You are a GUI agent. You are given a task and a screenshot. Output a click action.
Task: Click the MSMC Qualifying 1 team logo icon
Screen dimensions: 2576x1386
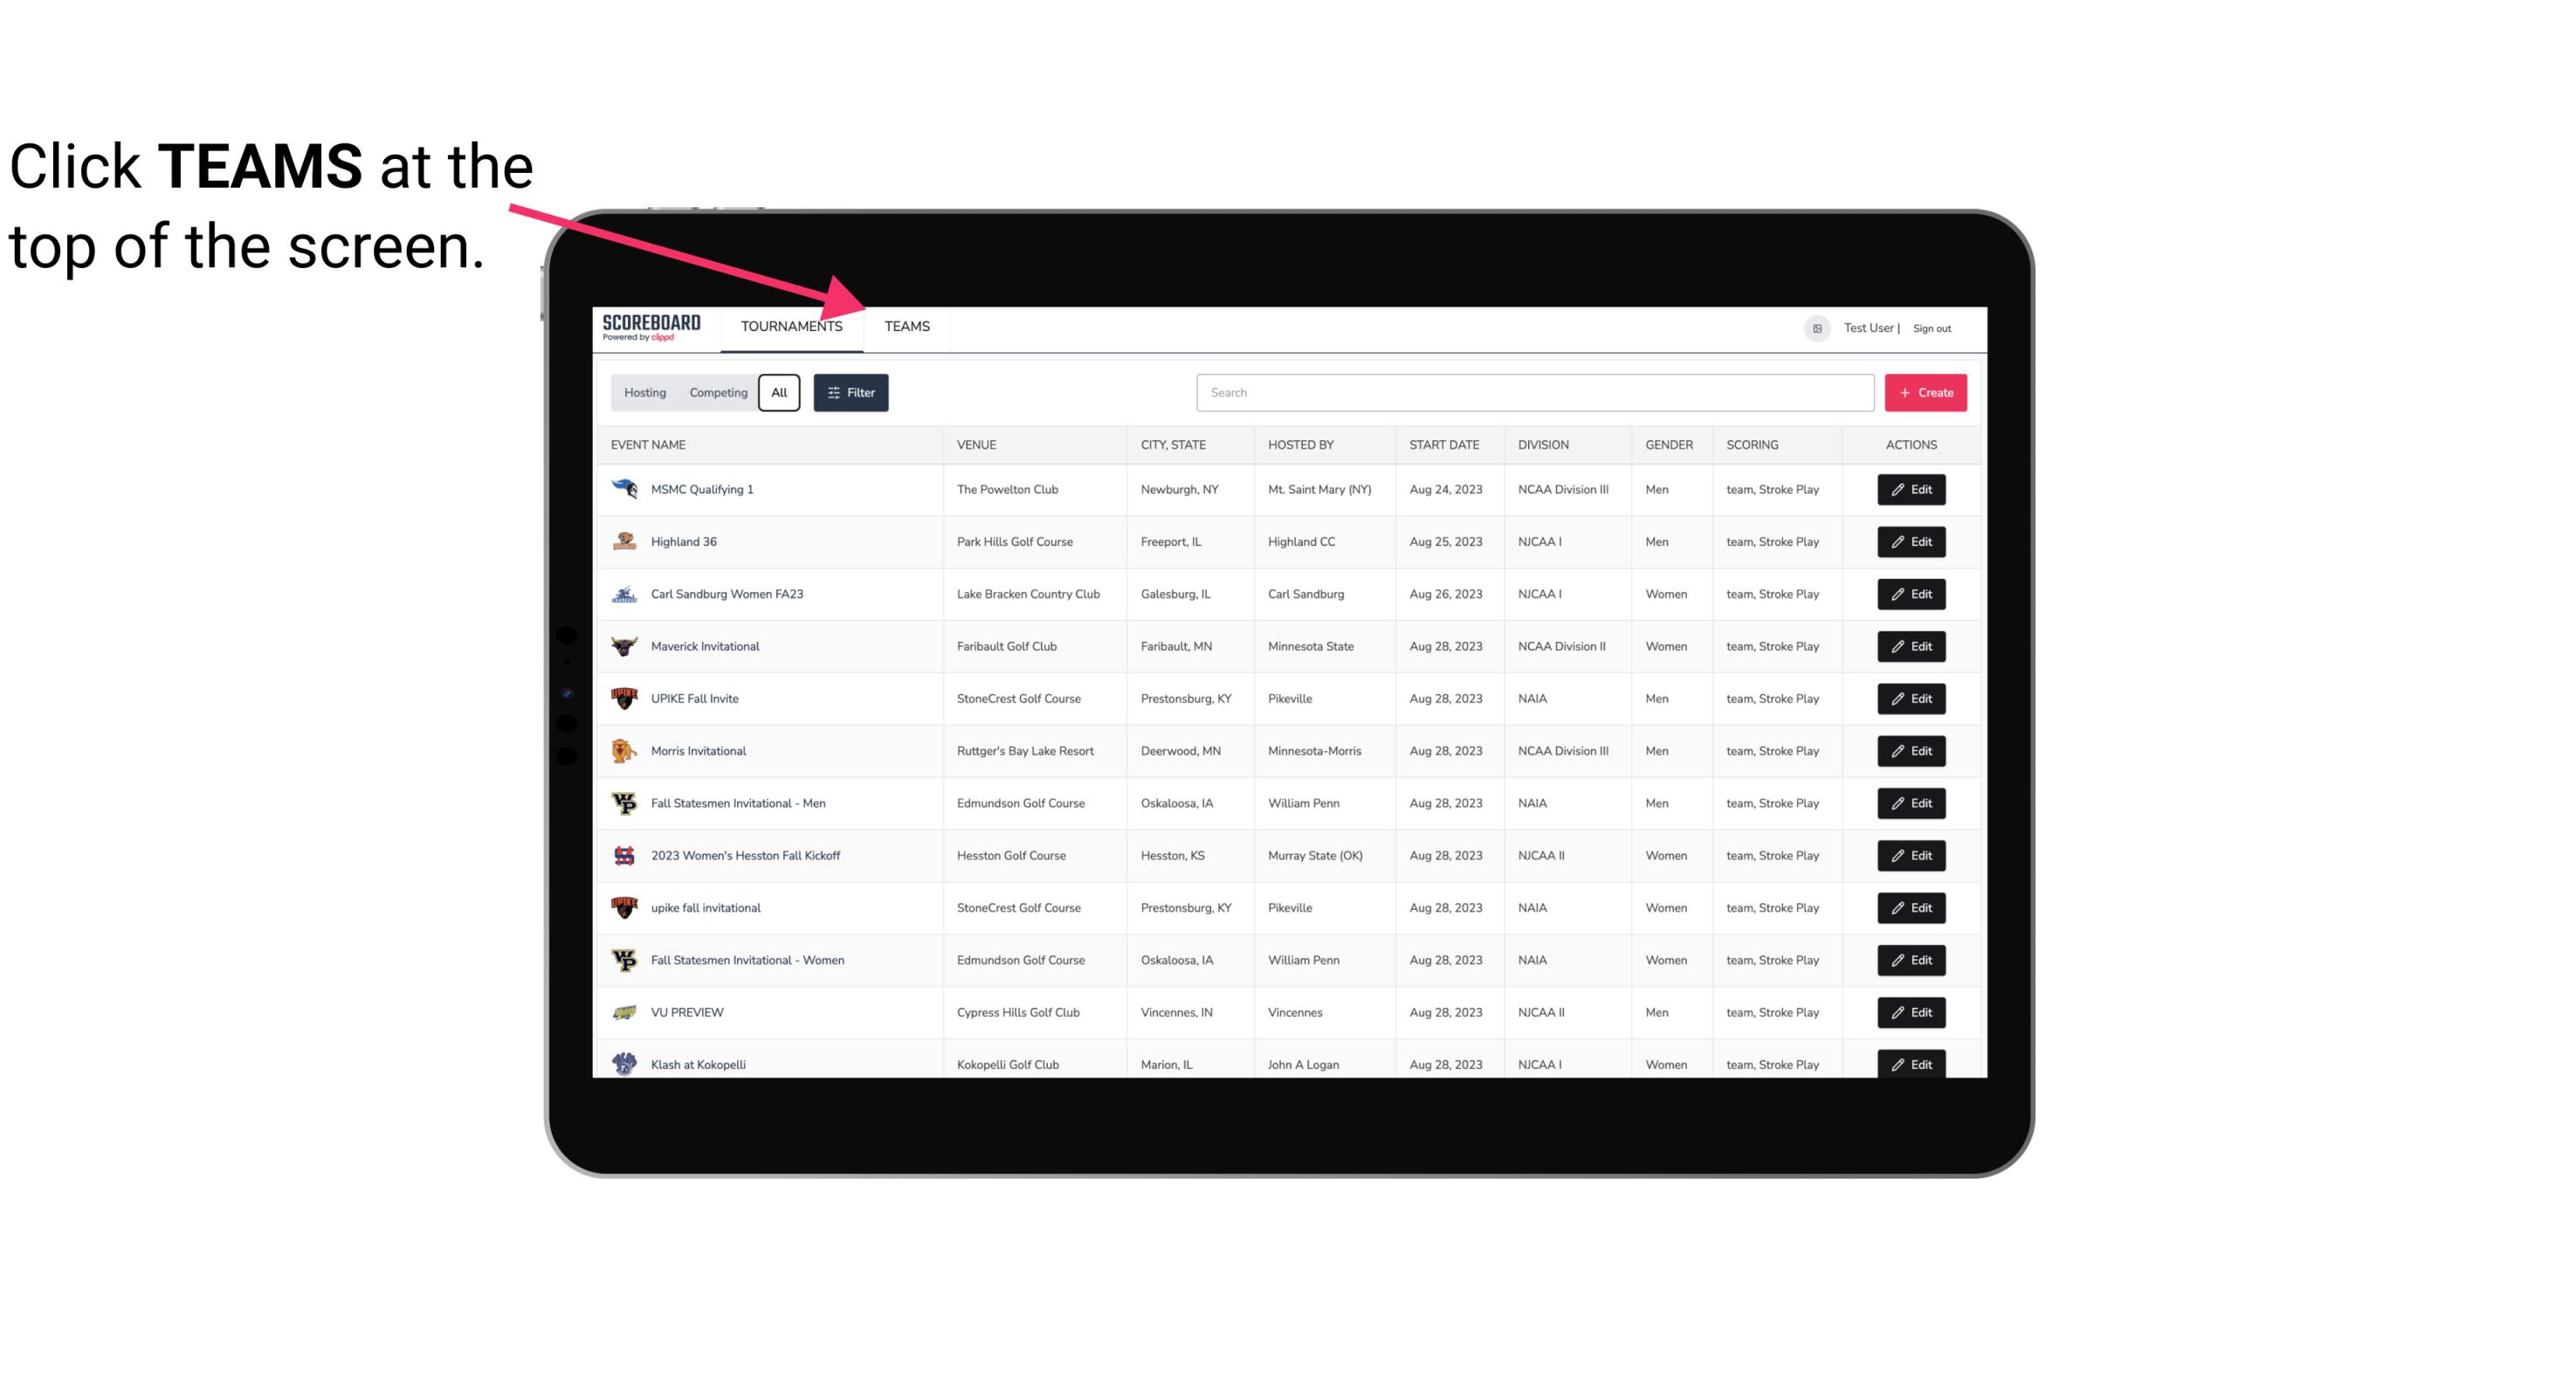626,490
